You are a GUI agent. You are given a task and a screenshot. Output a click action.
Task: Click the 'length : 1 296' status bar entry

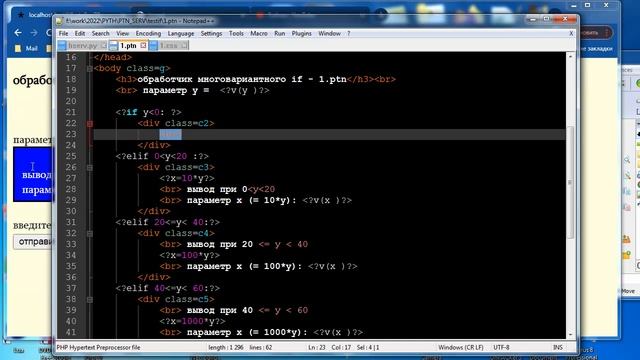pos(226,348)
